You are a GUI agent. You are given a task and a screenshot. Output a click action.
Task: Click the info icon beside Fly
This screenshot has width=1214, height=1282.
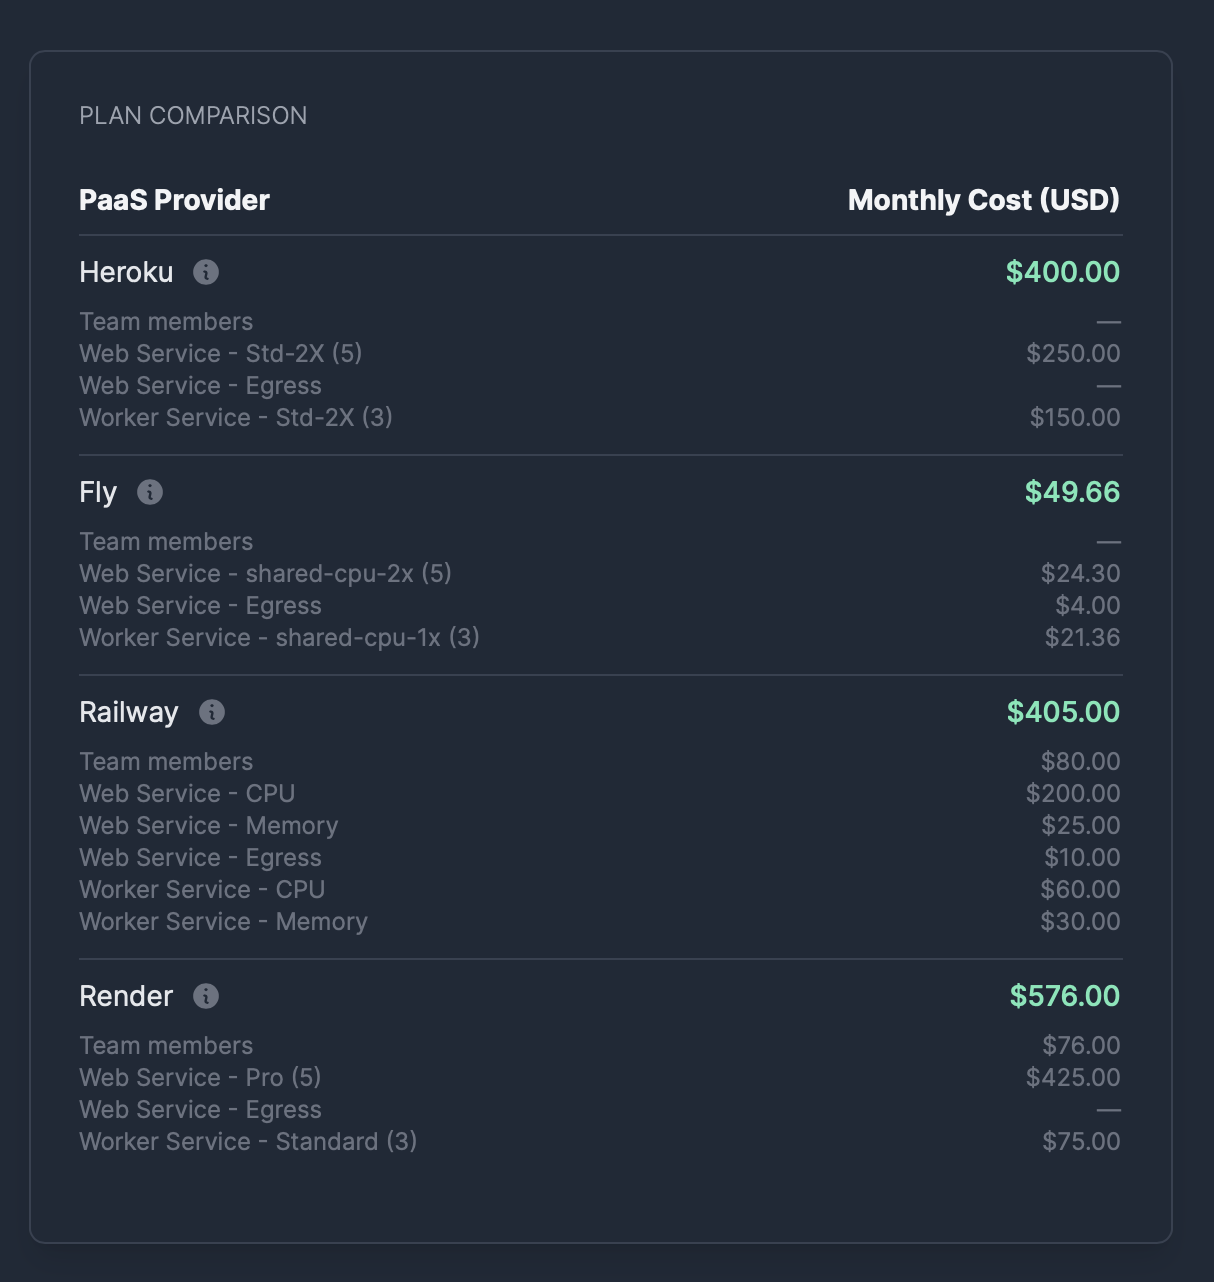[x=150, y=492]
